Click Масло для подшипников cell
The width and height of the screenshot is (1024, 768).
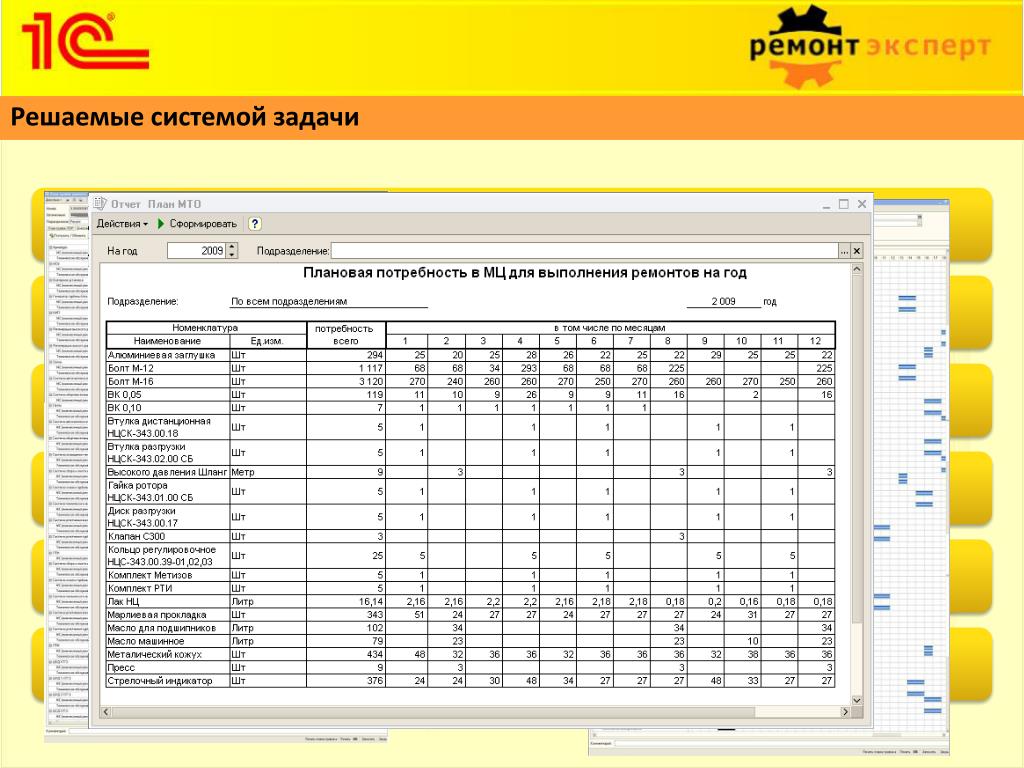click(x=168, y=628)
